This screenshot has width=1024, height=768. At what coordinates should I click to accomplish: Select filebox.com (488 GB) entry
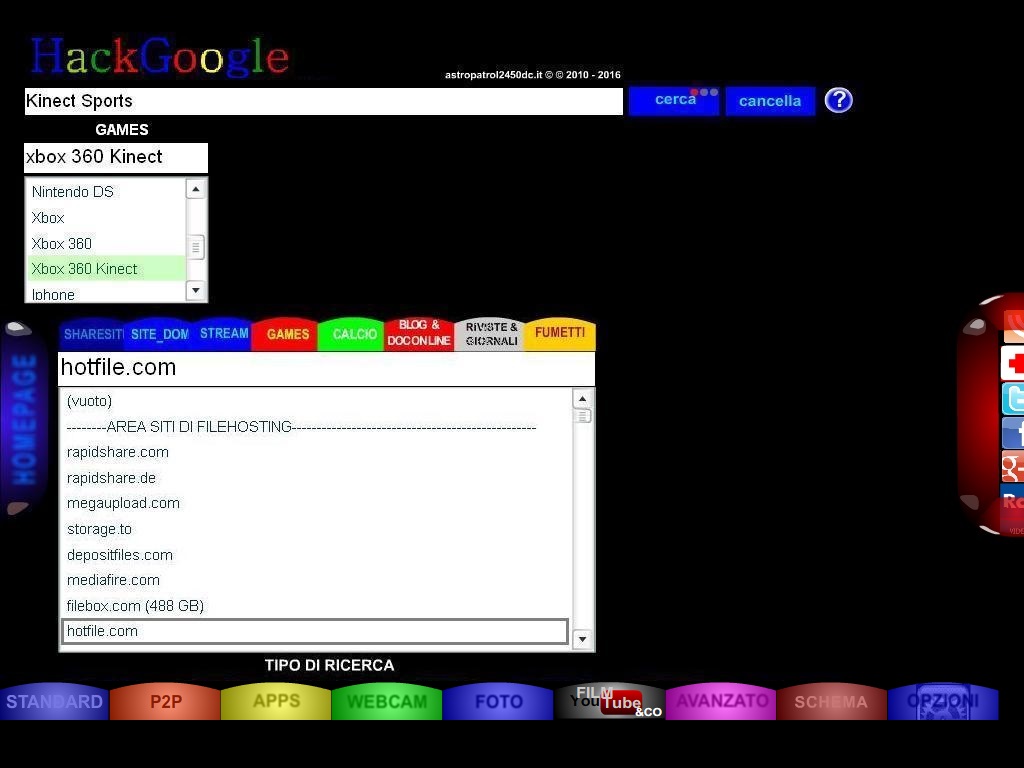tap(316, 606)
